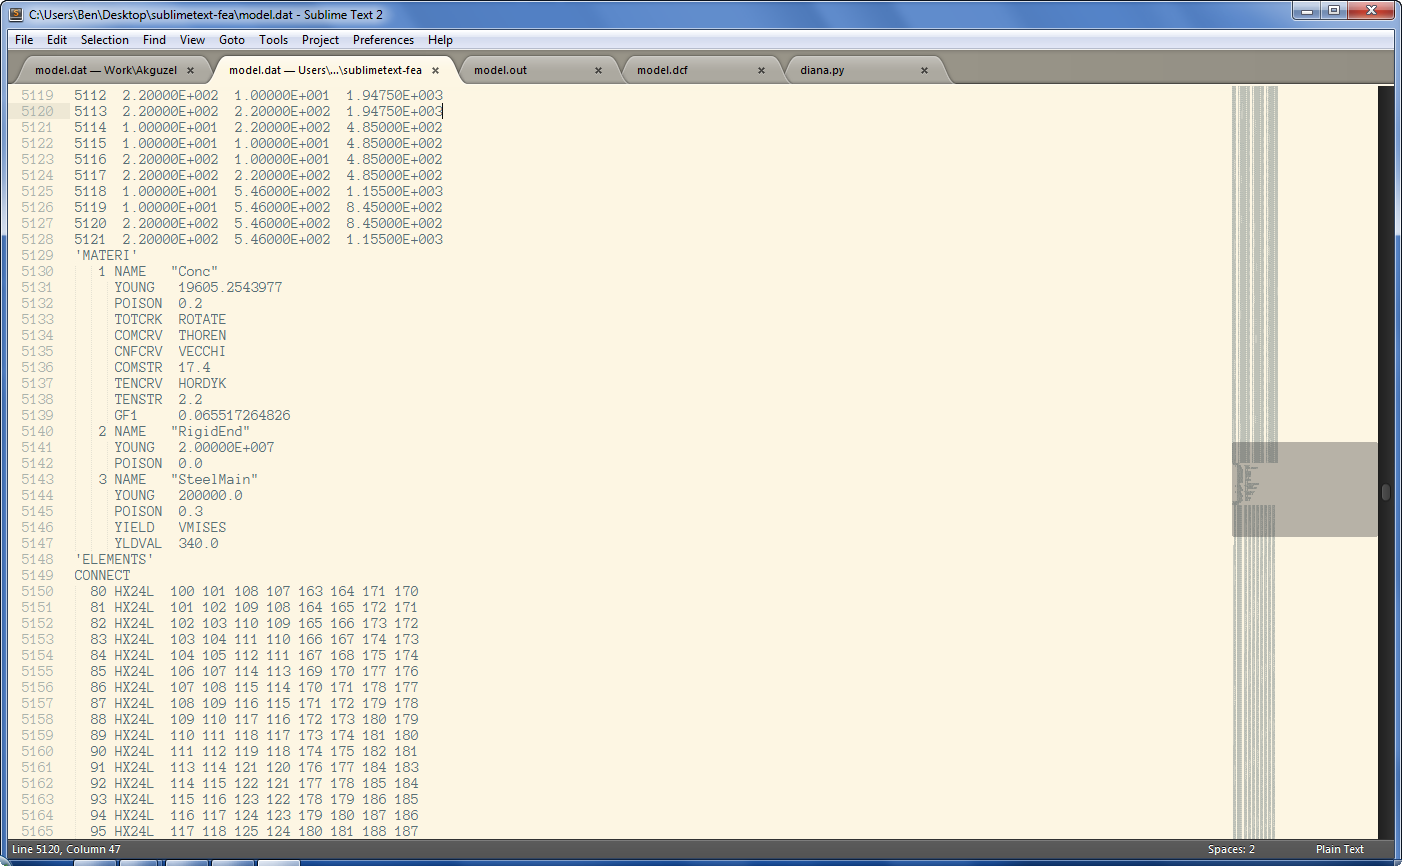
Task: Open the Goto menu
Action: click(231, 40)
